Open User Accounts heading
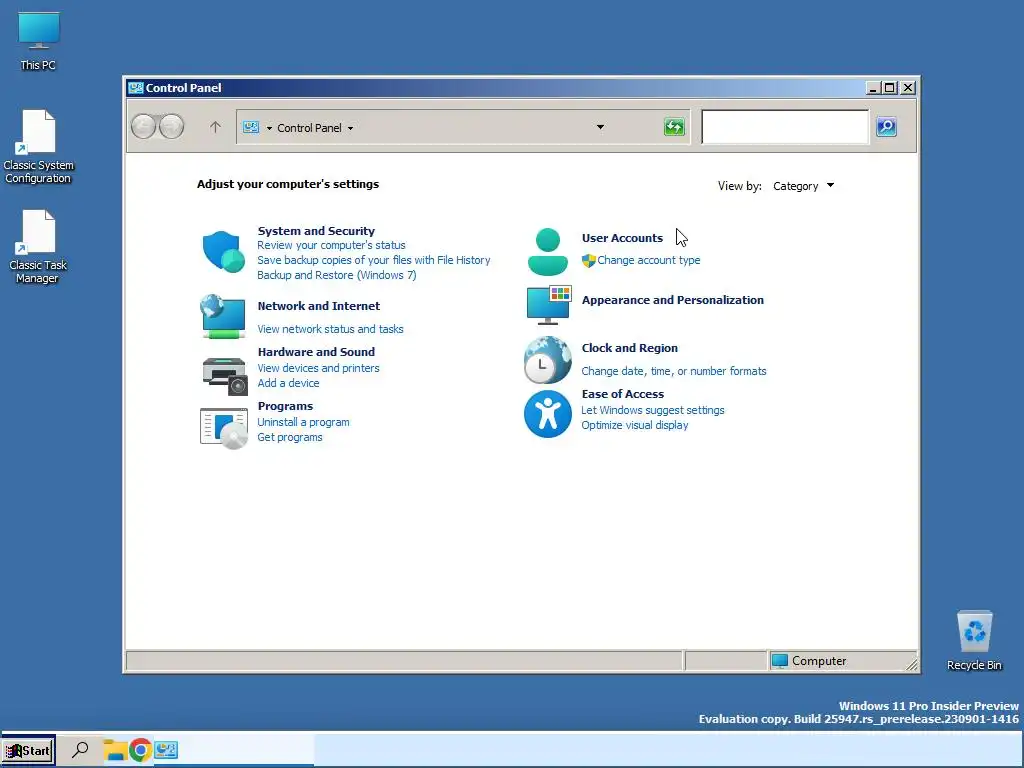 (x=622, y=238)
